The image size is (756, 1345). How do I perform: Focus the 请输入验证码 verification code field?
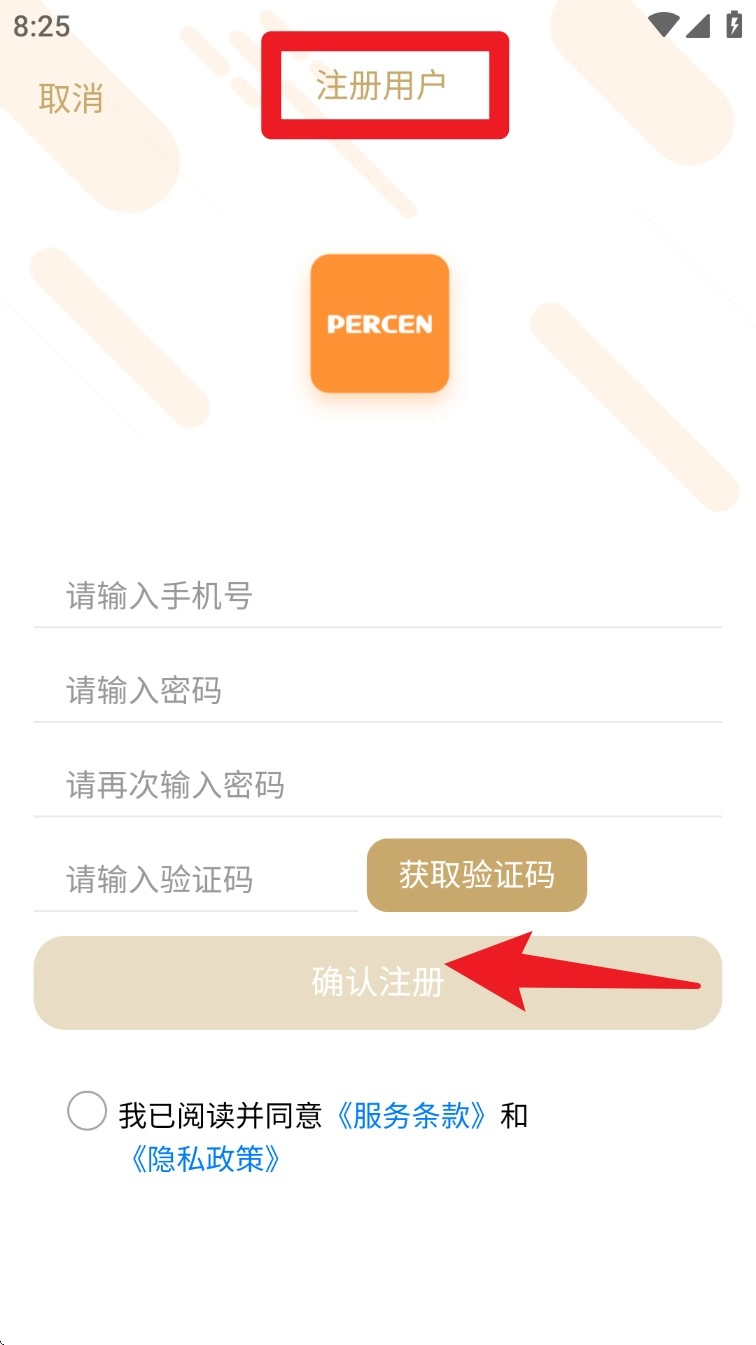(x=196, y=879)
